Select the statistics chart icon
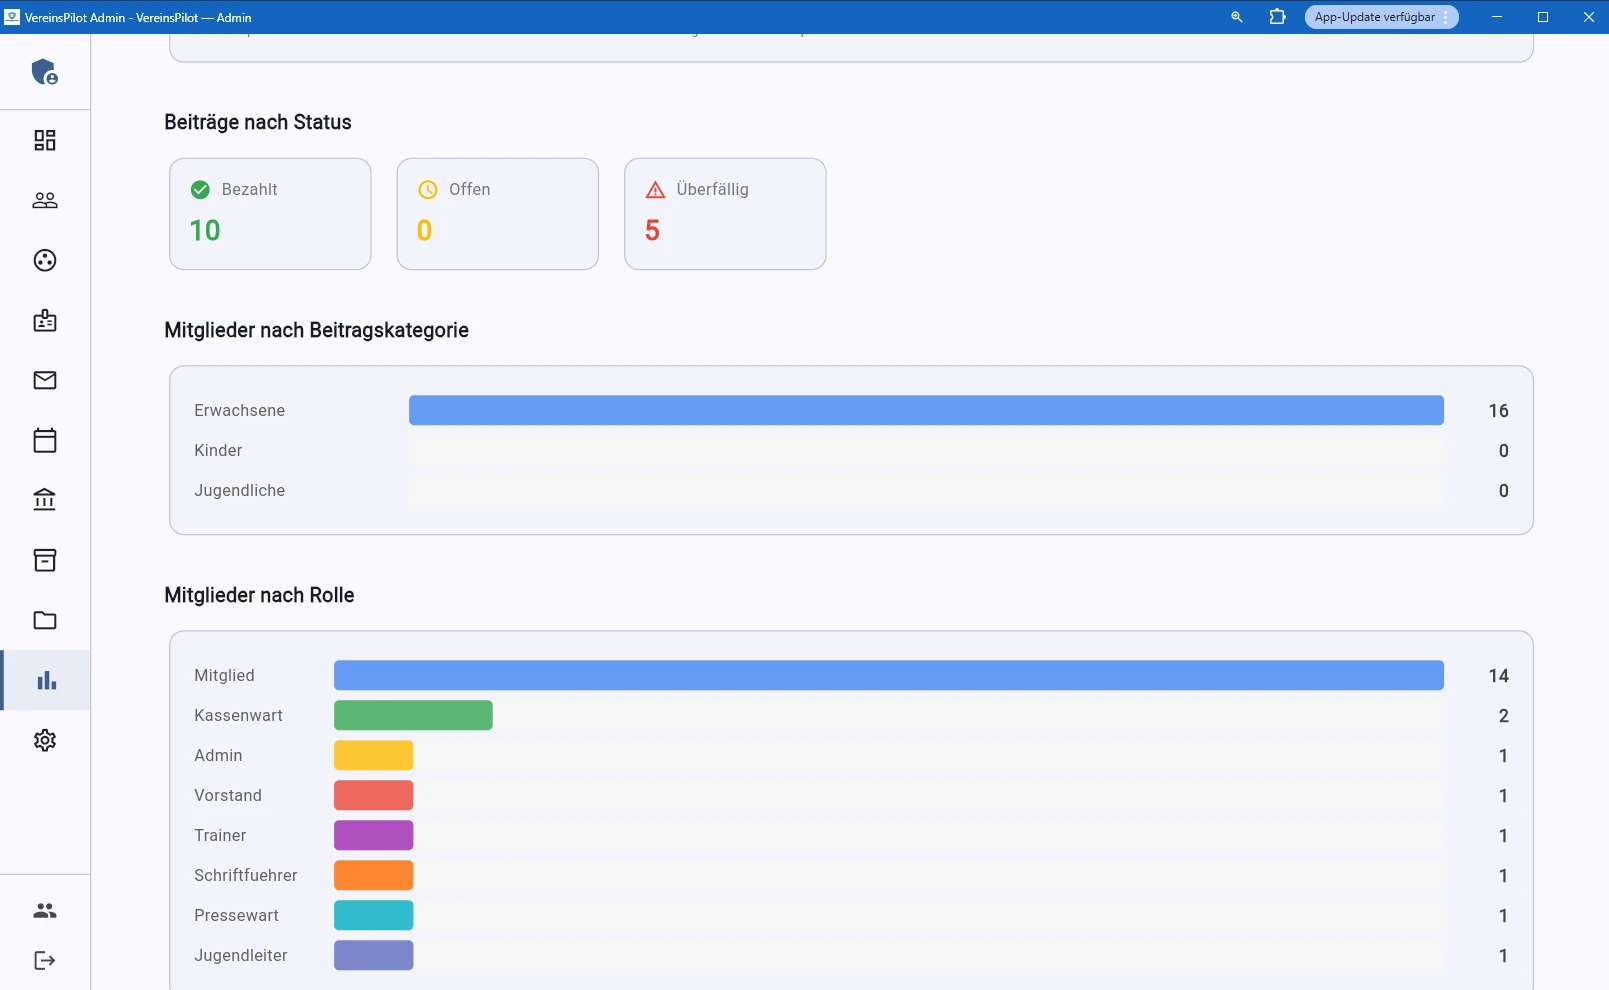The width and height of the screenshot is (1609, 990). click(44, 680)
